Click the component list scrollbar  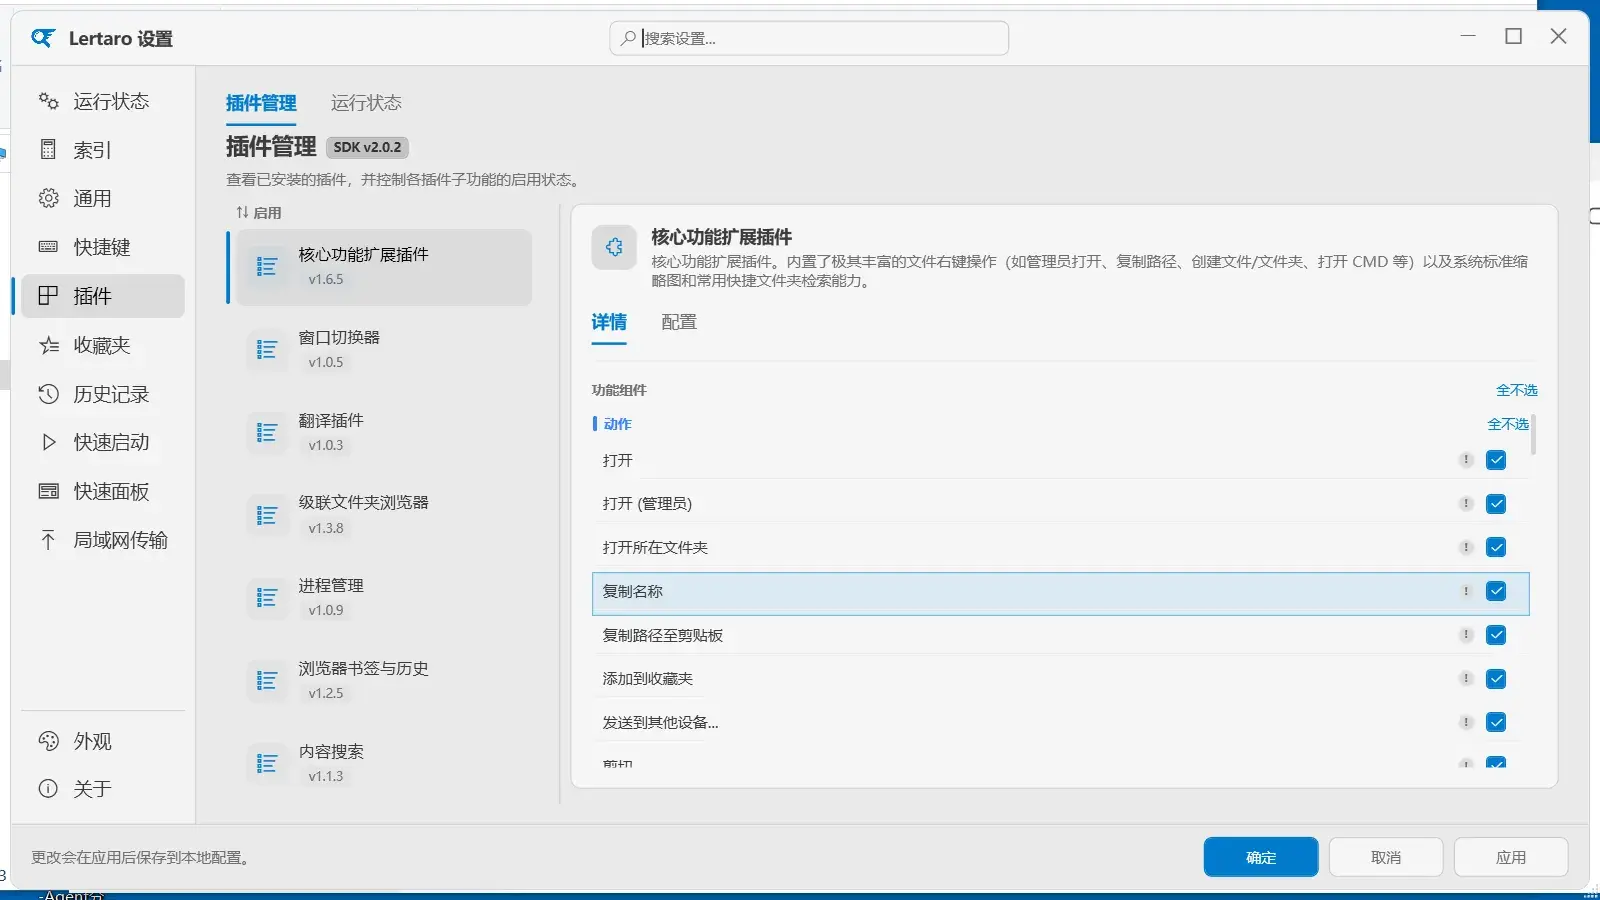[1533, 436]
